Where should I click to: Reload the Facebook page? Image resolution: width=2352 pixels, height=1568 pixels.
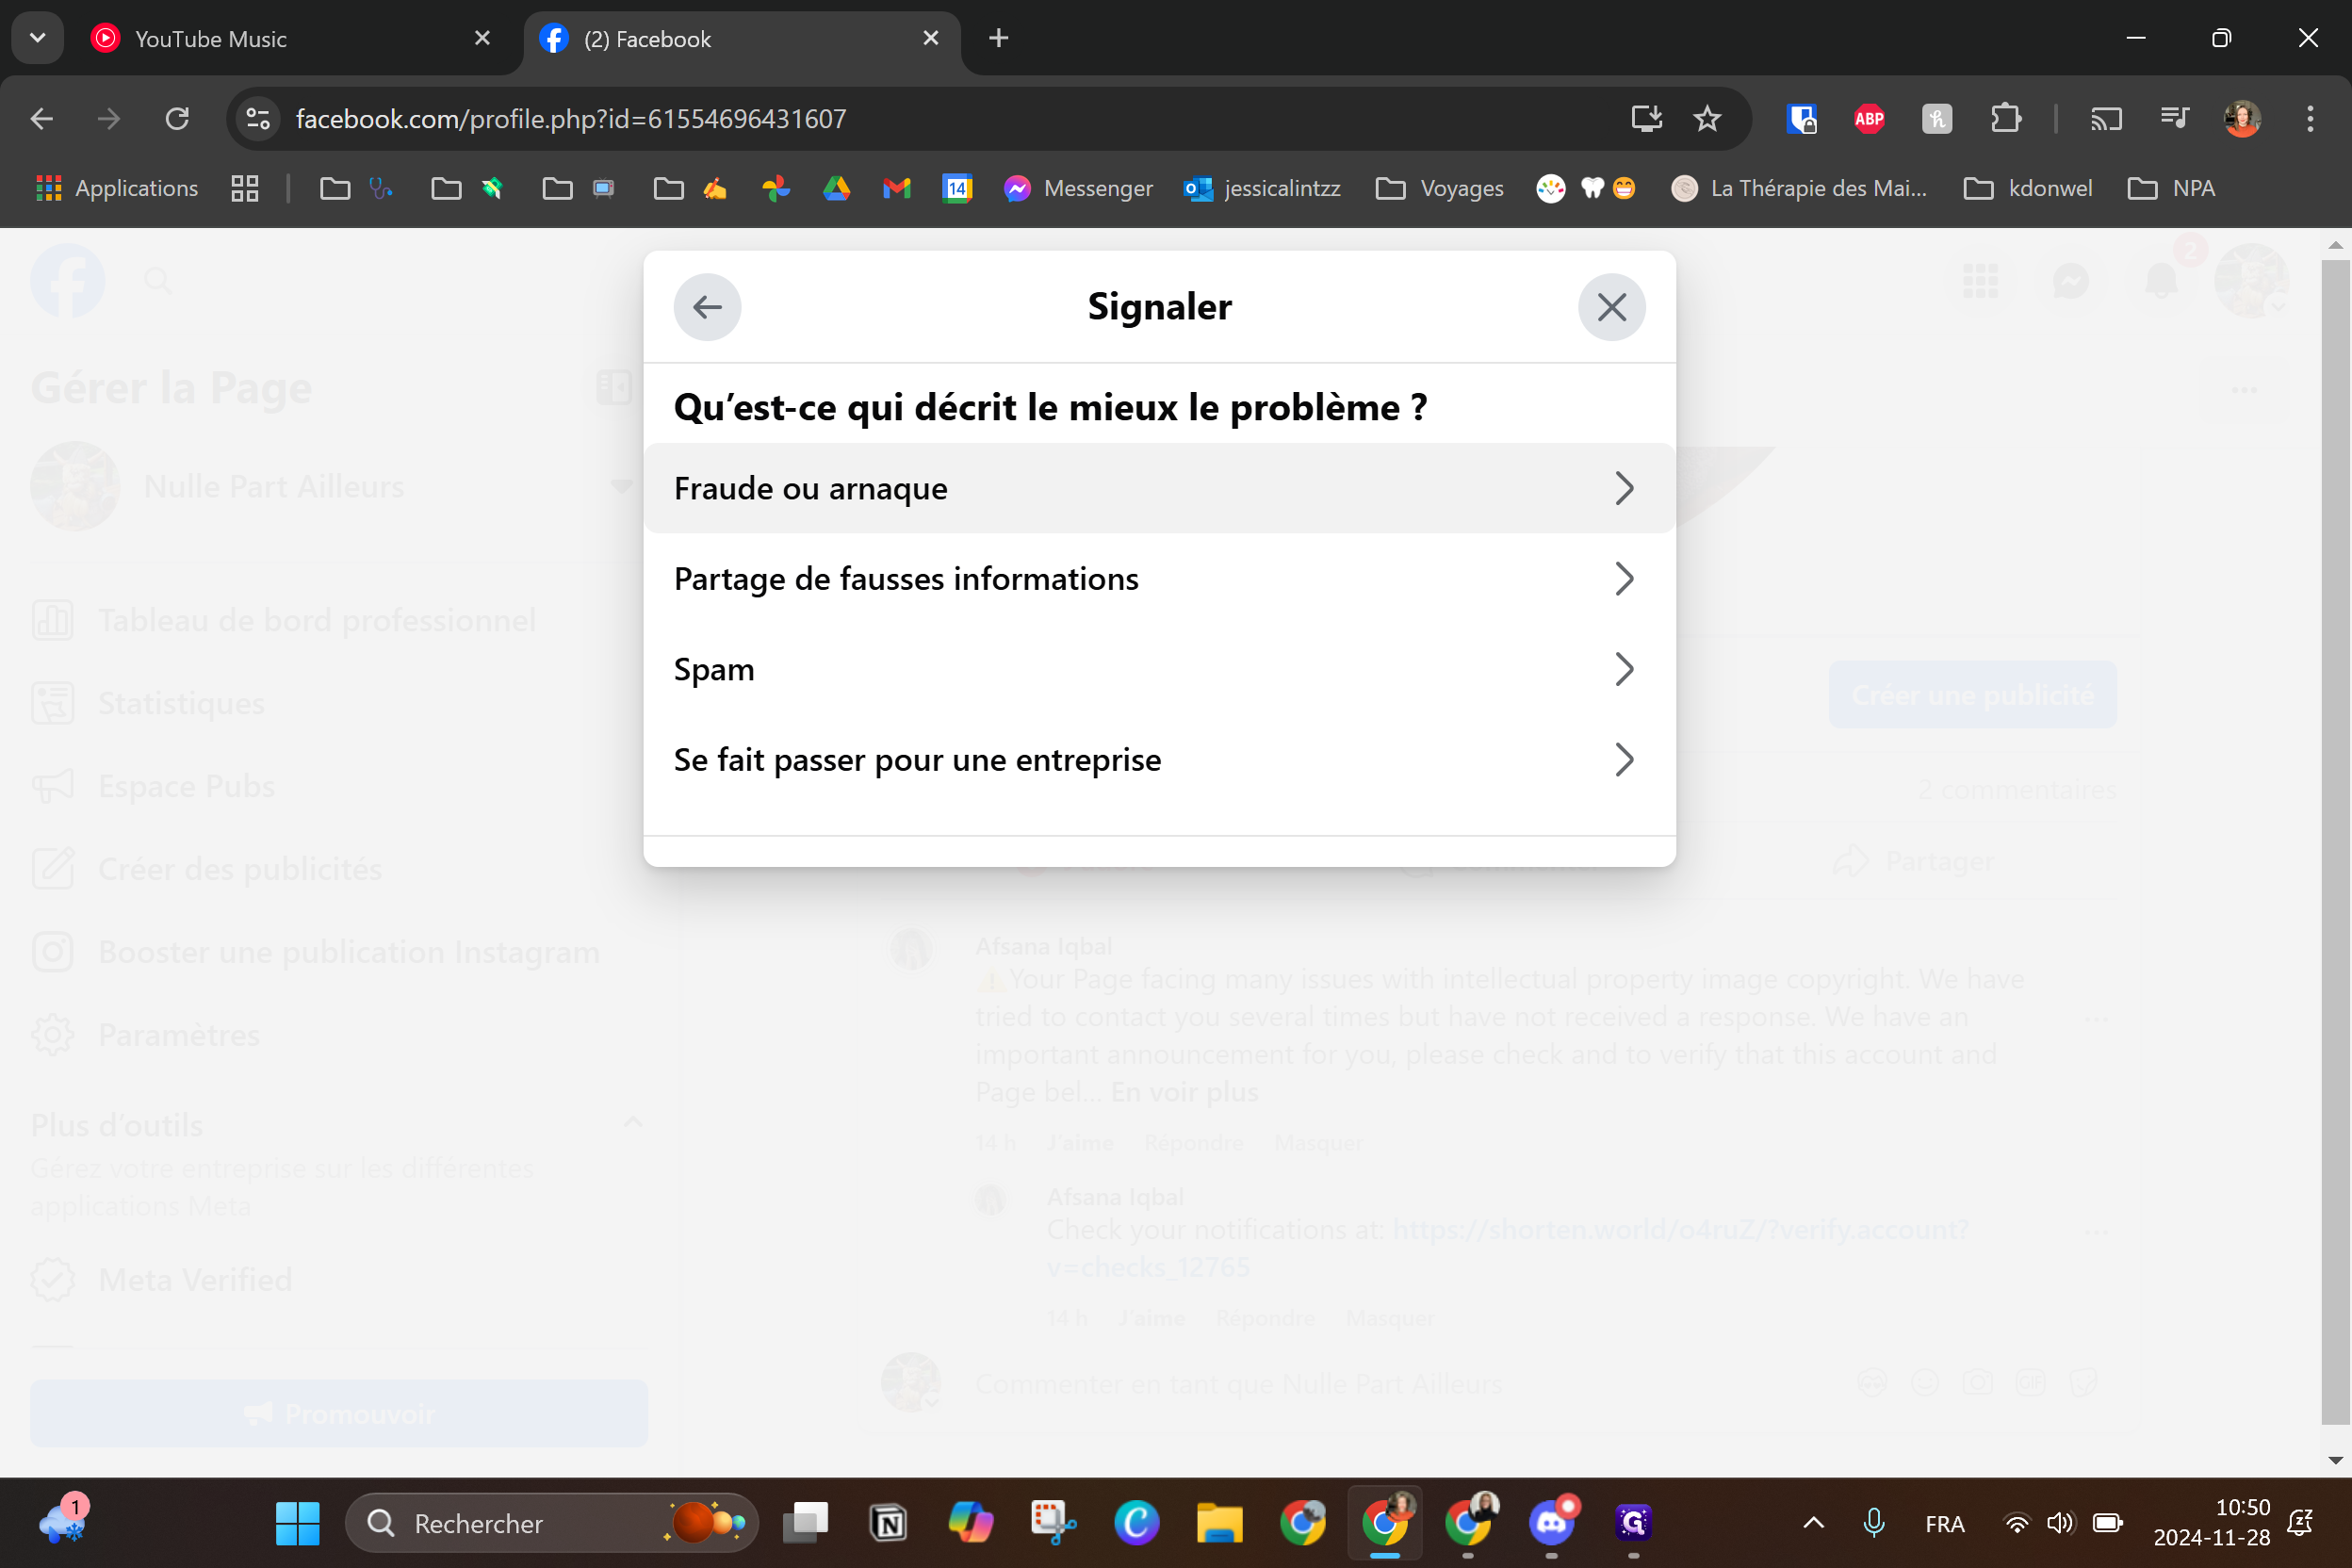click(x=177, y=119)
